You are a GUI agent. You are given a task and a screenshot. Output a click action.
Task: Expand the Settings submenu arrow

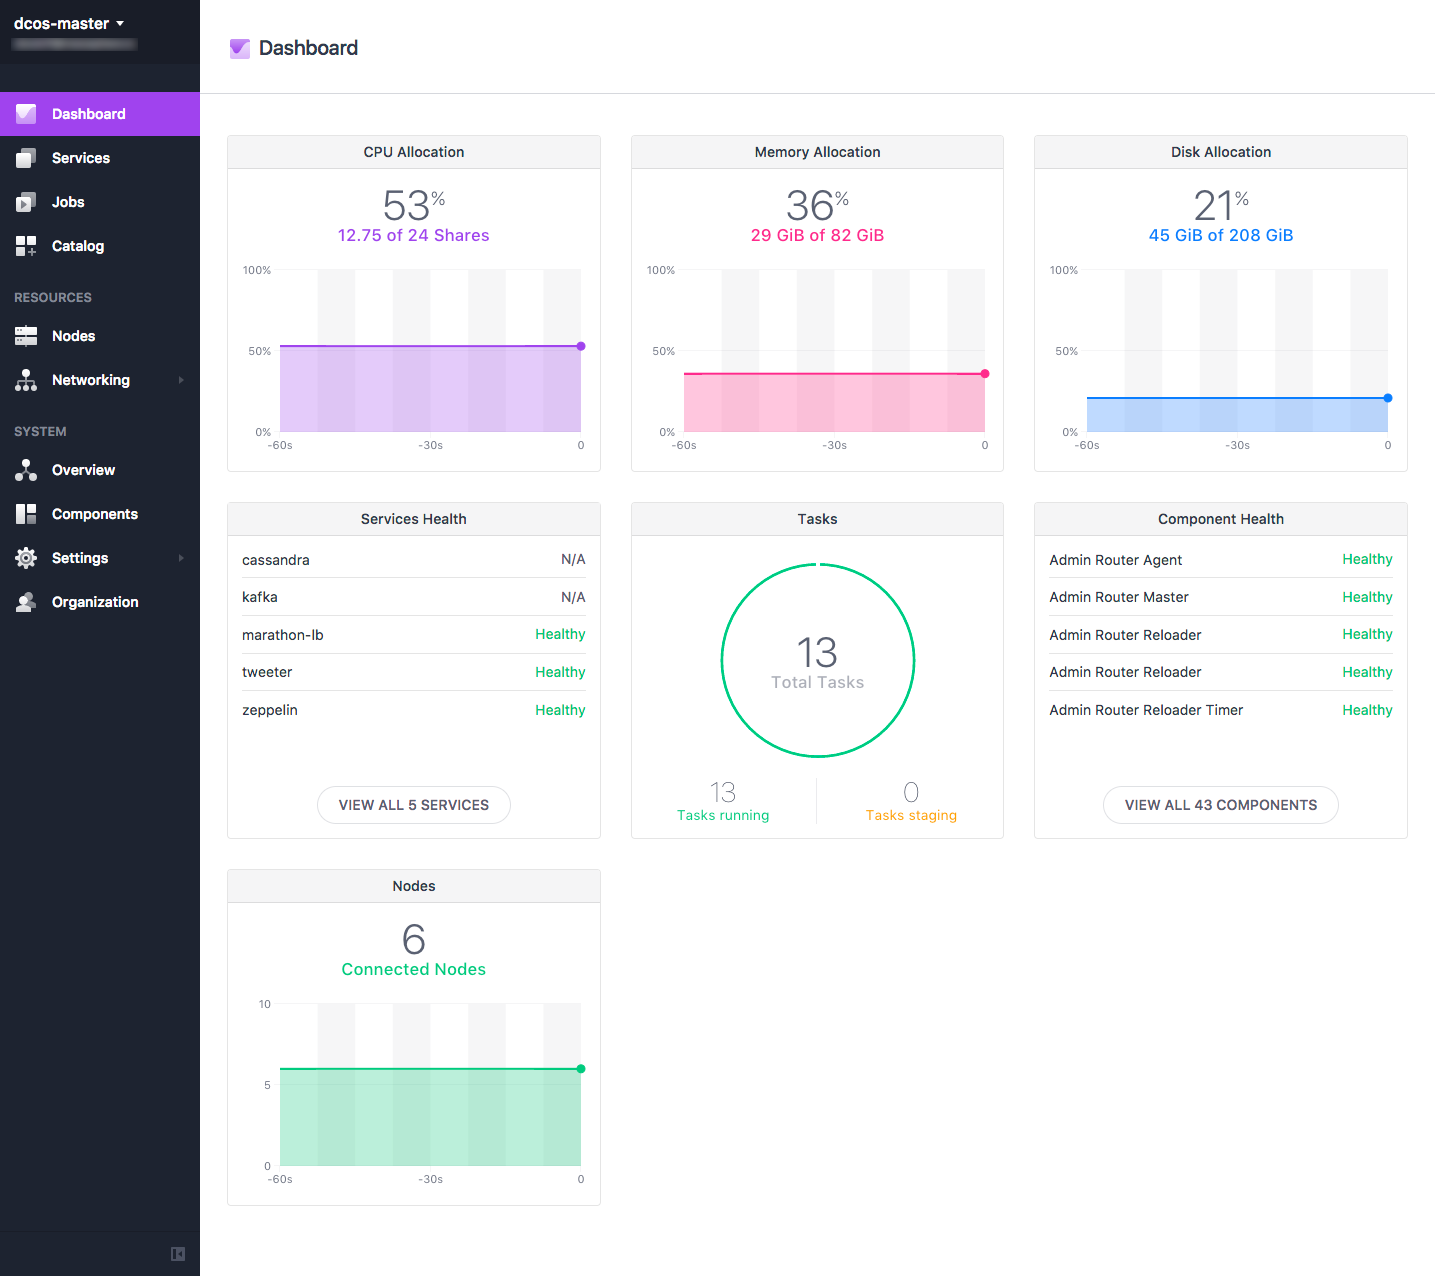pos(181,558)
